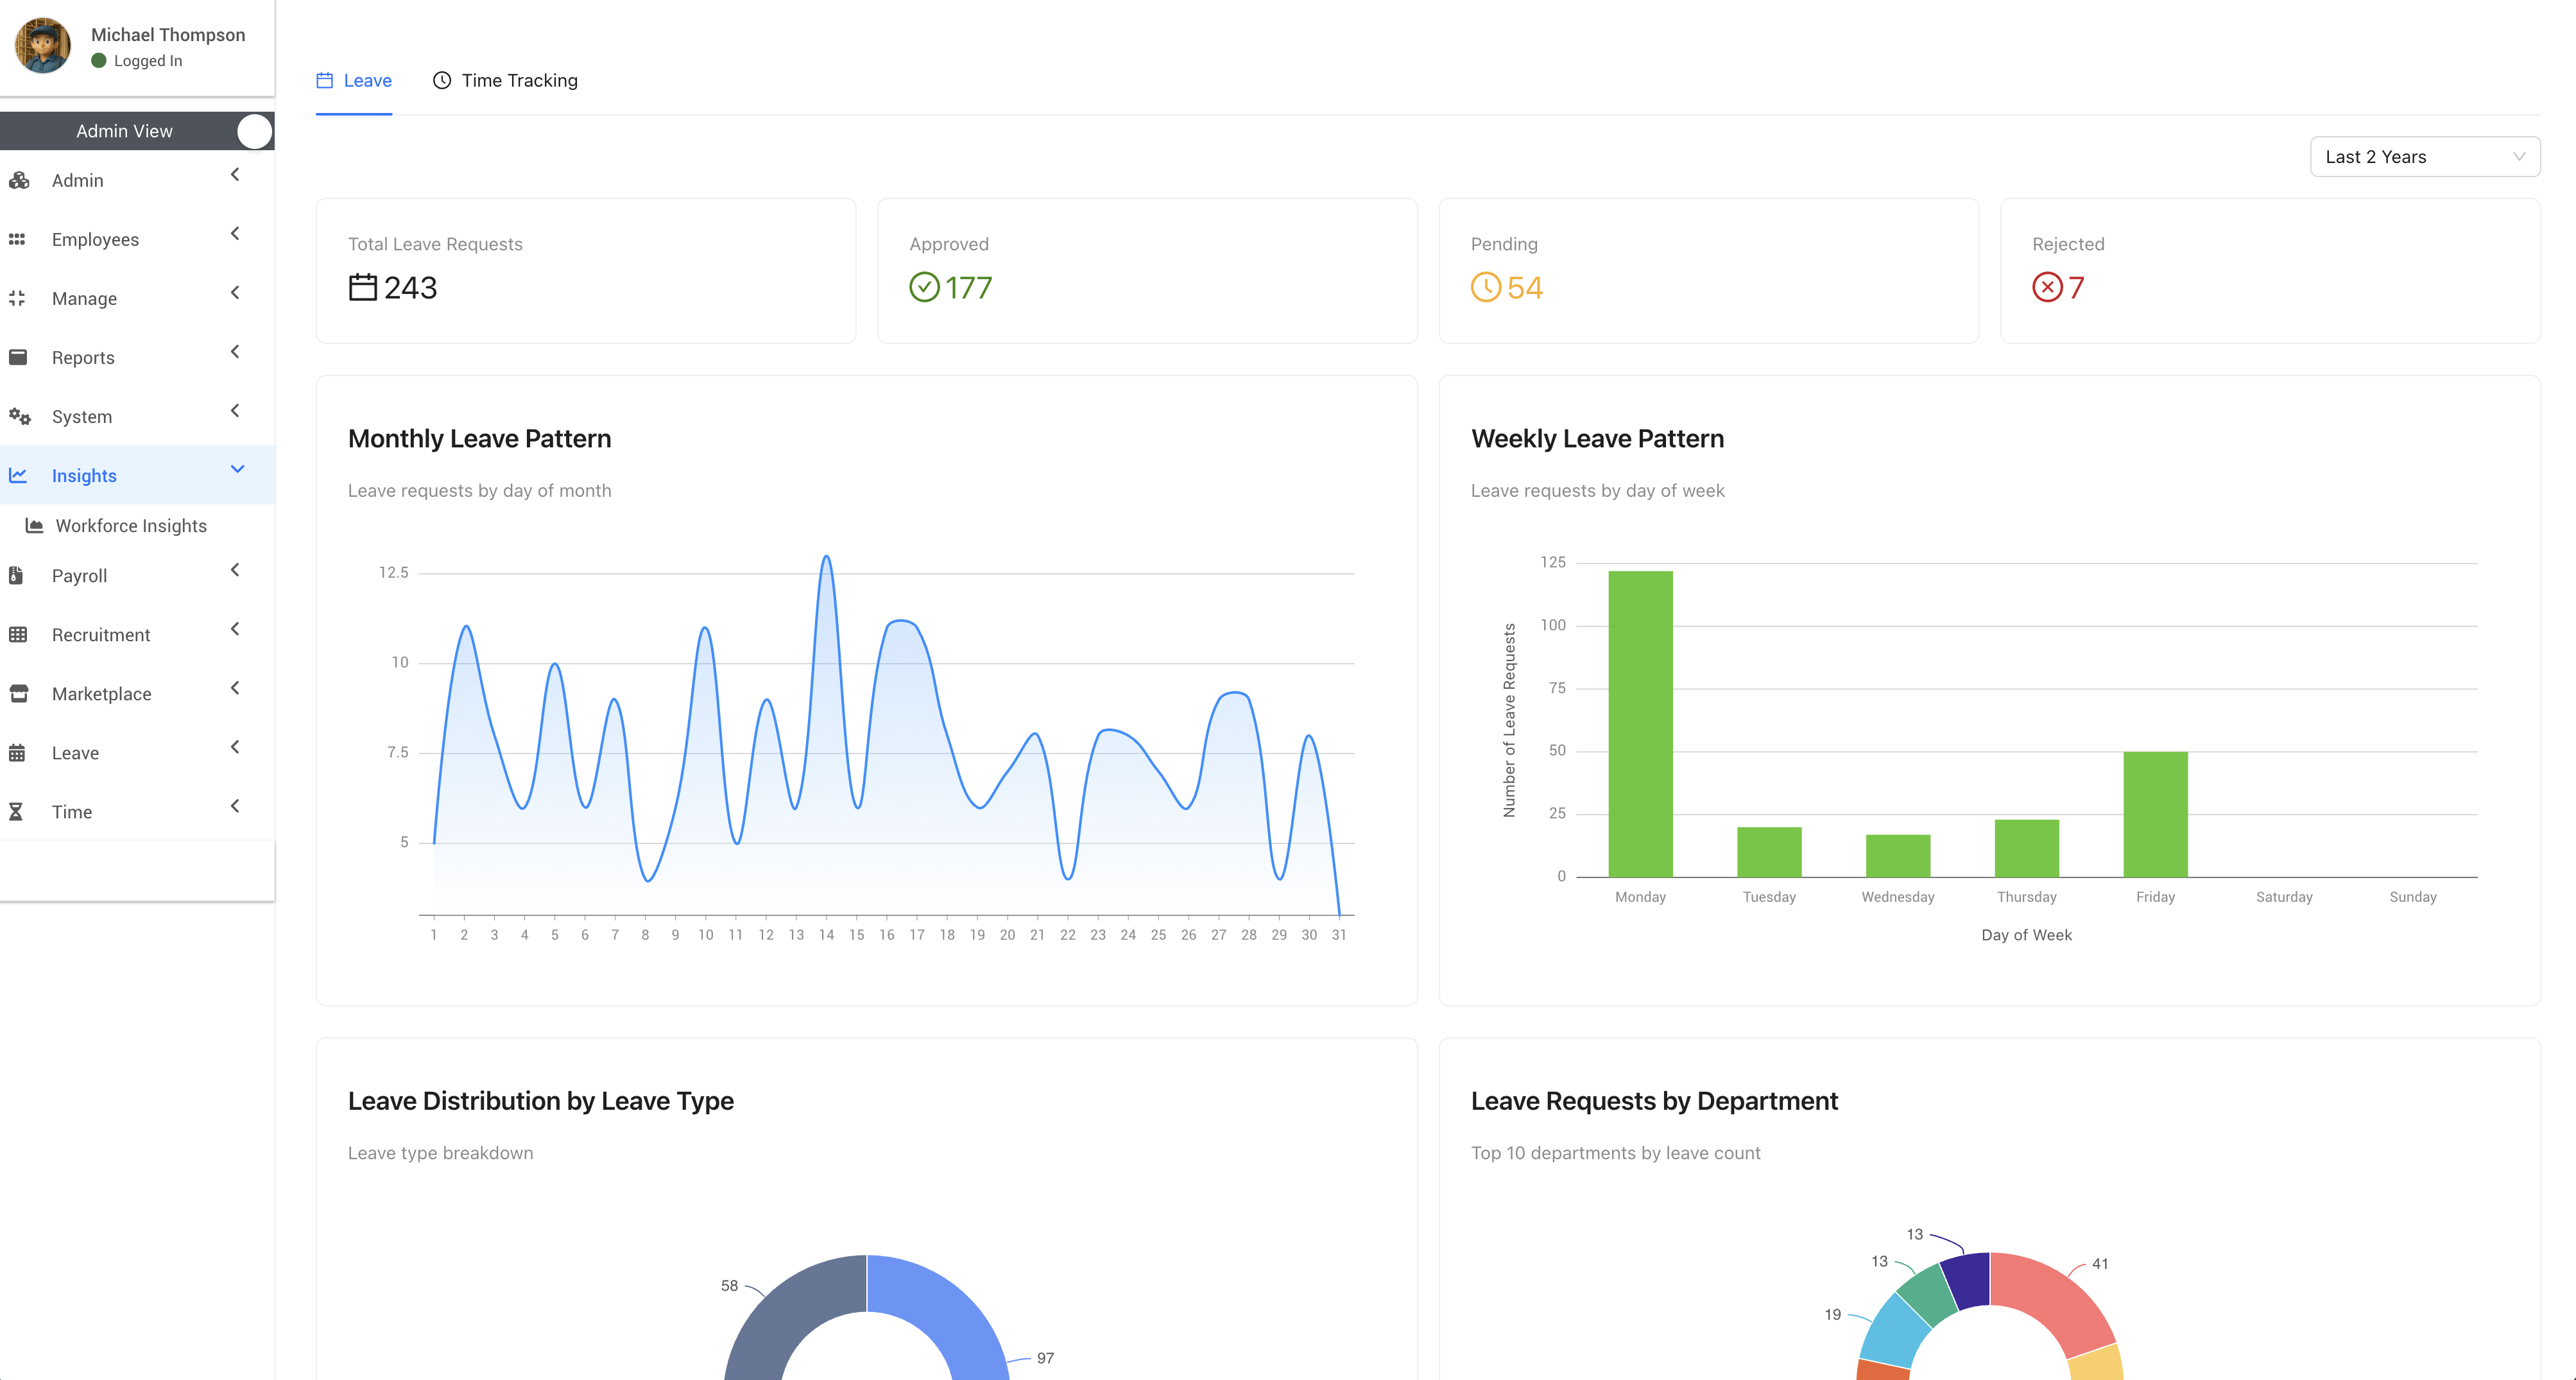Click the Time hourglass icon

[16, 812]
